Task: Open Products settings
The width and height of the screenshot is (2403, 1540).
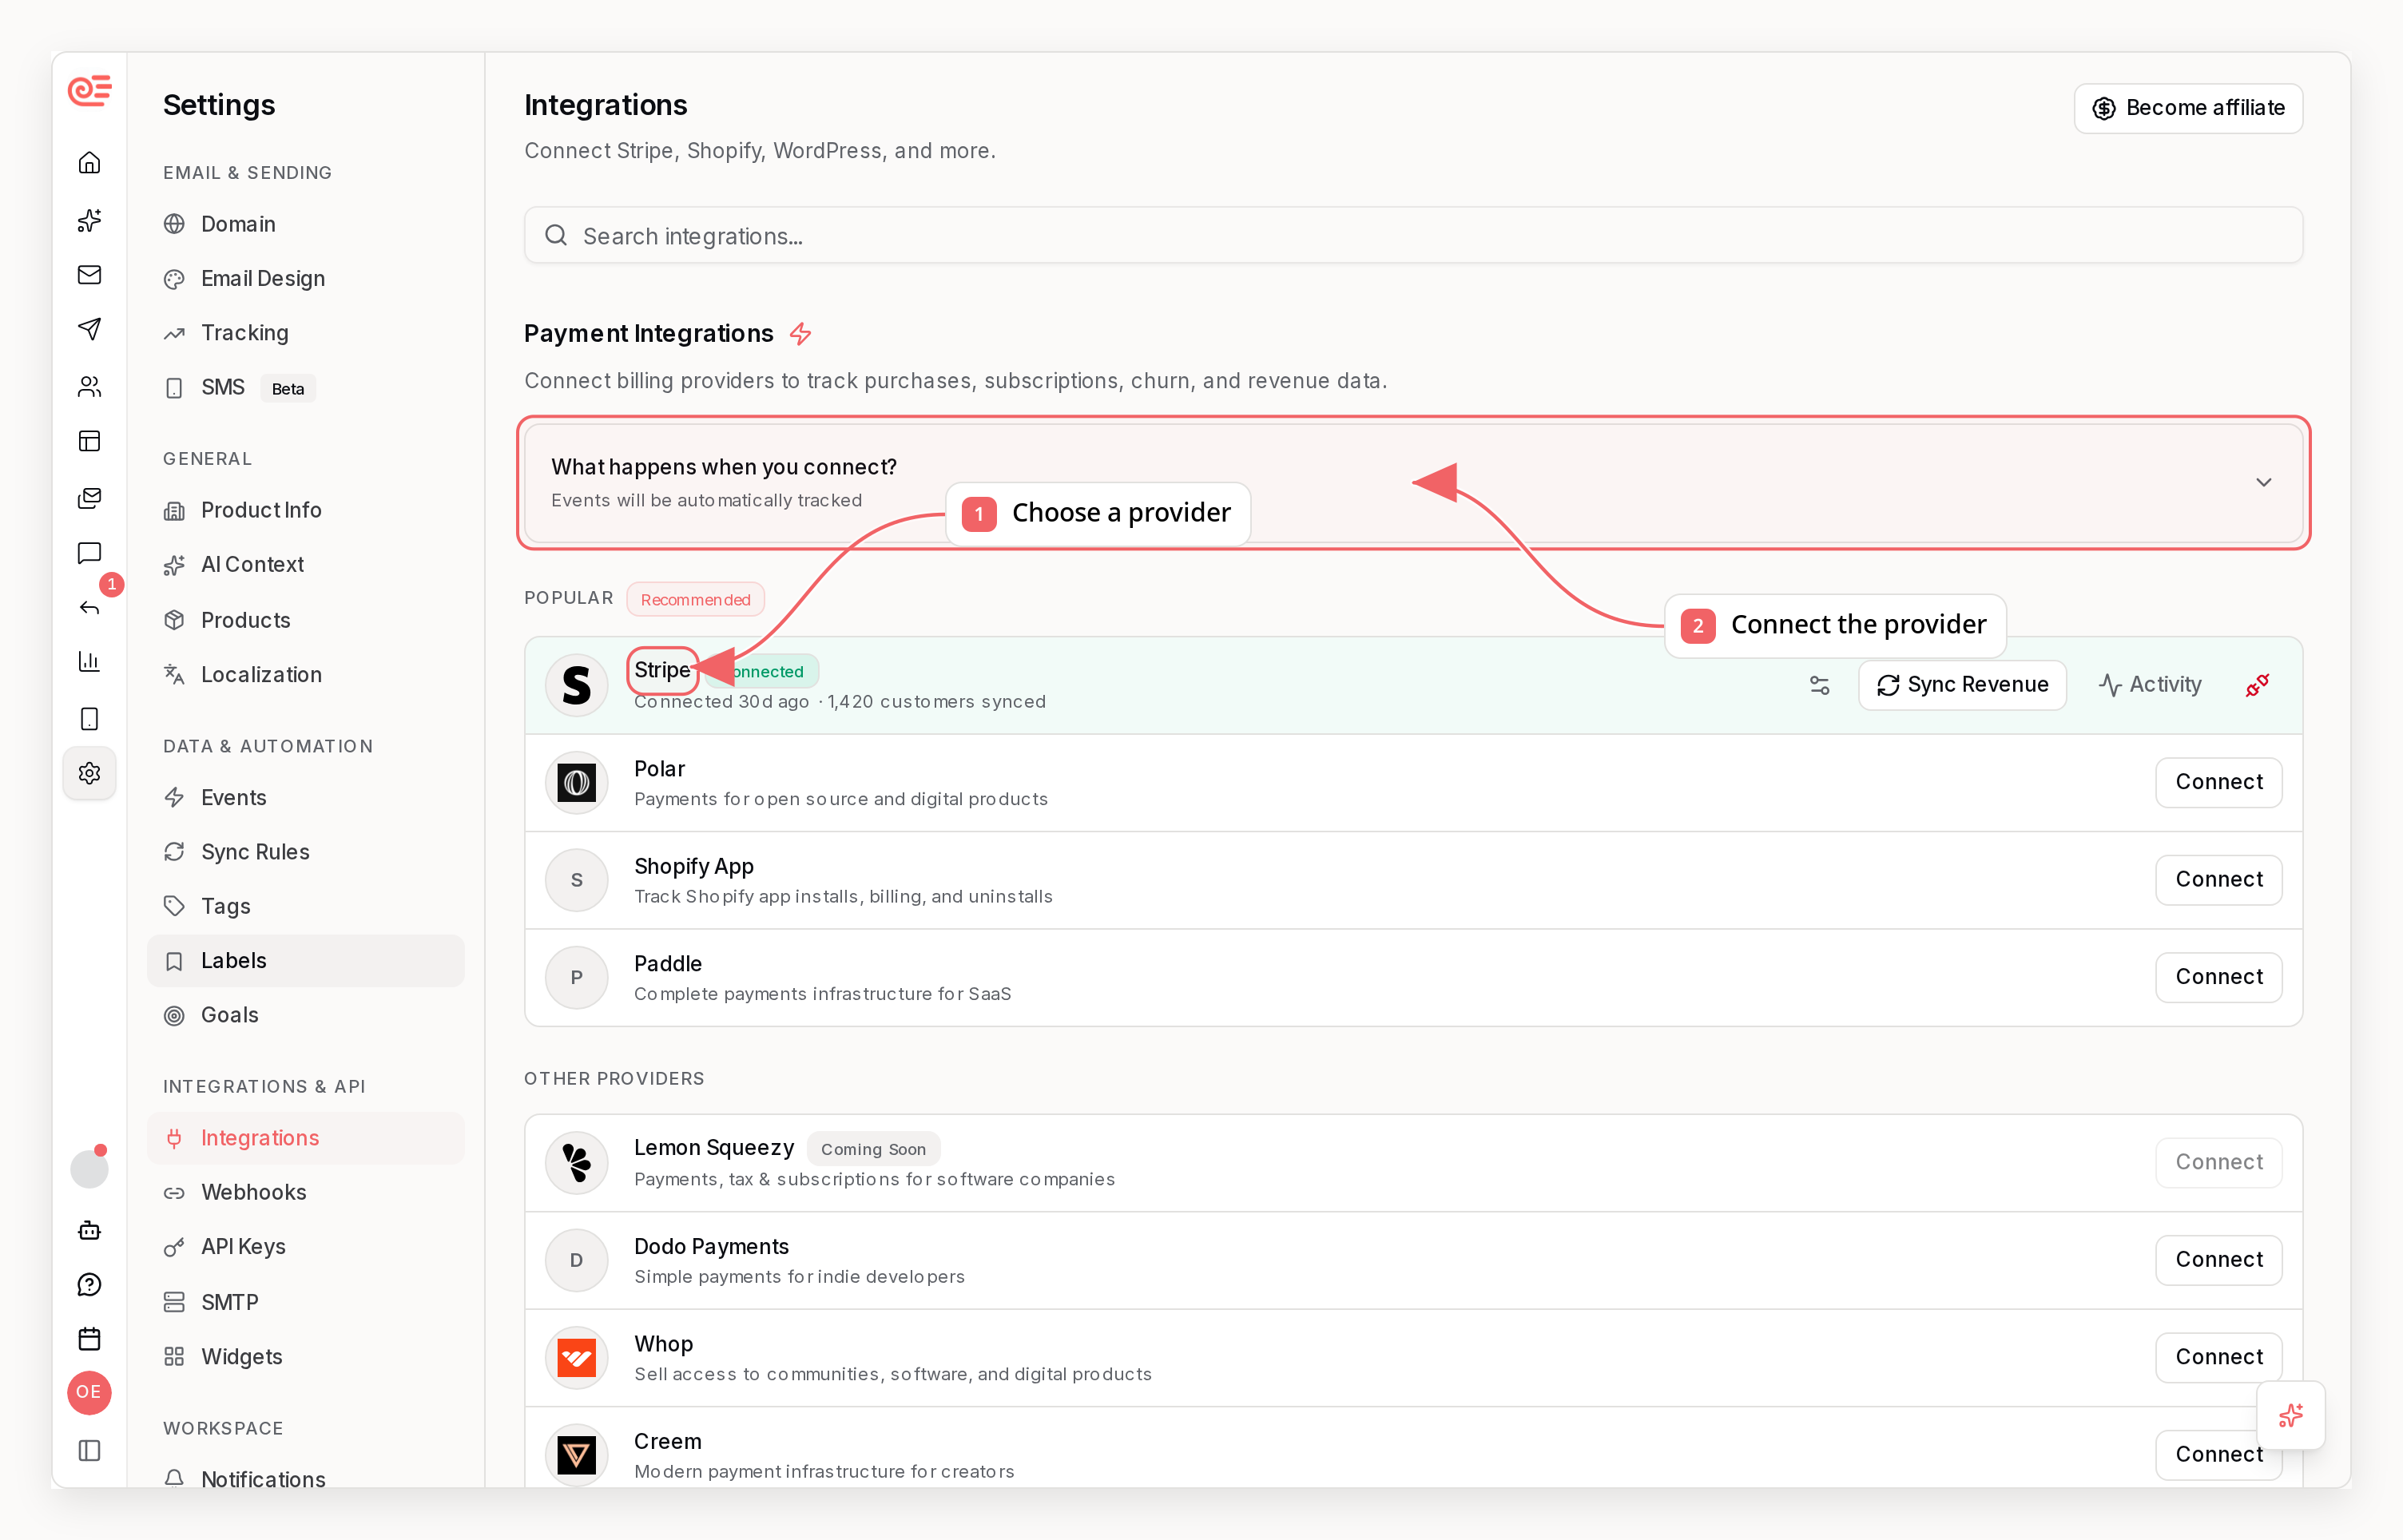Action: coord(305,620)
